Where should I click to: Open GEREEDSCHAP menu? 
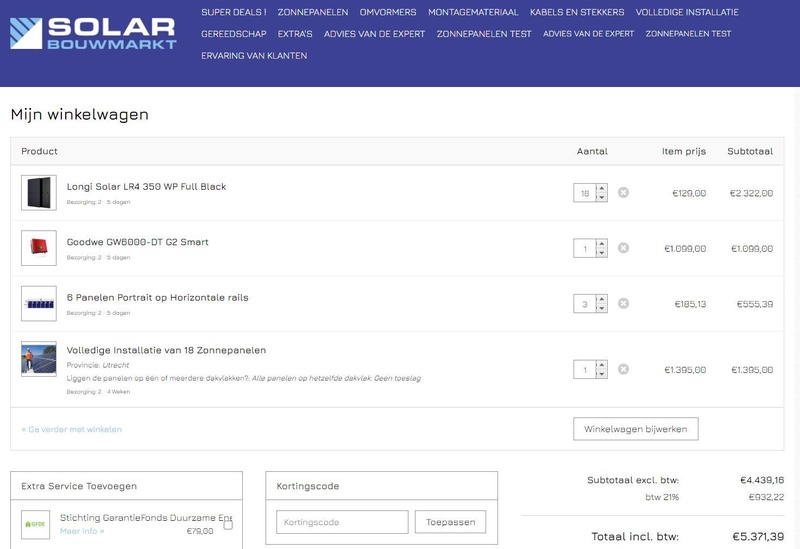click(x=234, y=34)
